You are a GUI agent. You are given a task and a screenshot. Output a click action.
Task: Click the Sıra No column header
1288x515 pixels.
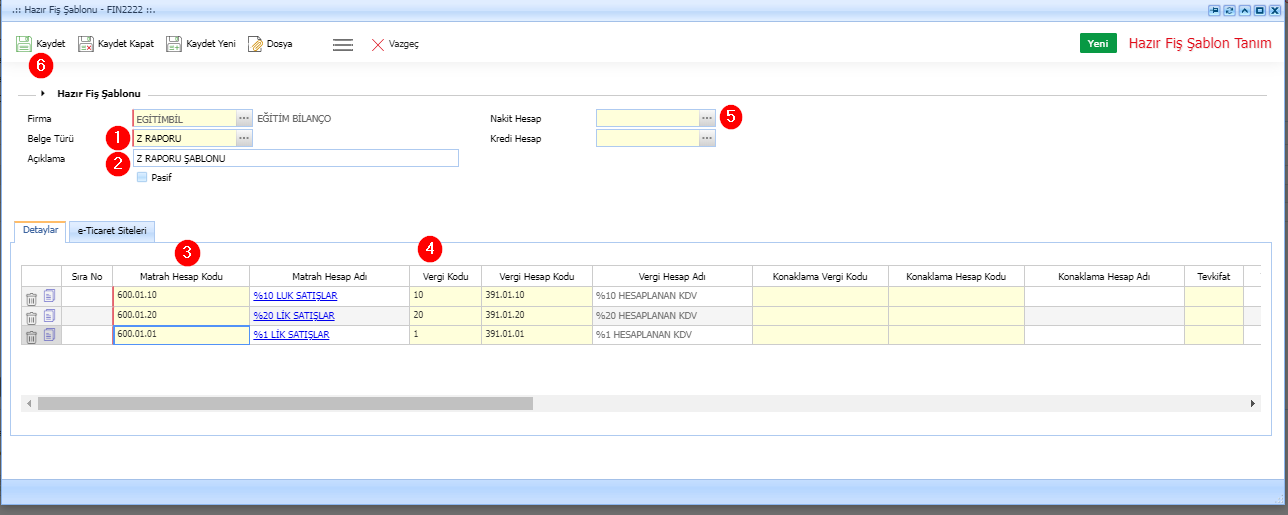click(87, 276)
